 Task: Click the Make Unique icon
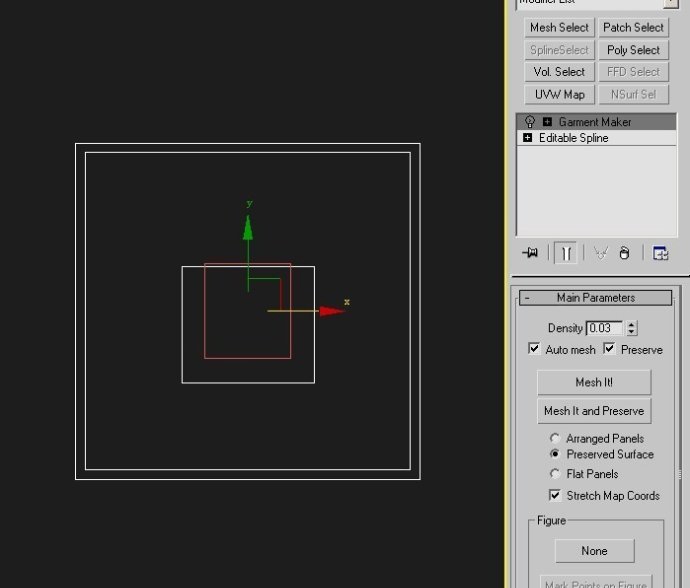[x=601, y=253]
